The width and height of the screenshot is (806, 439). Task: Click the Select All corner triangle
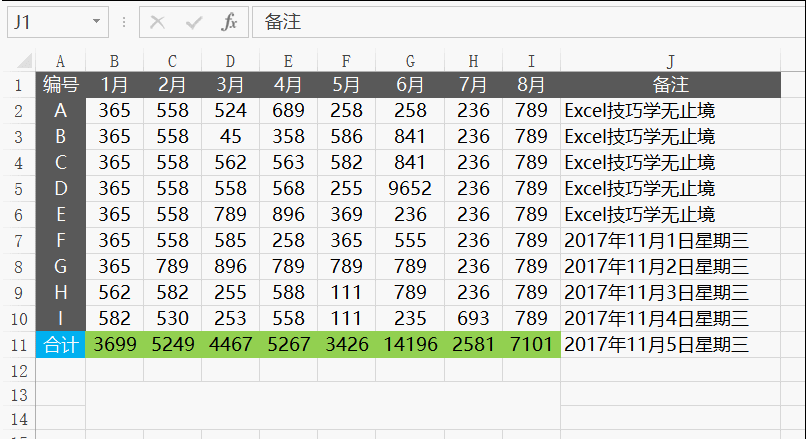click(24, 61)
